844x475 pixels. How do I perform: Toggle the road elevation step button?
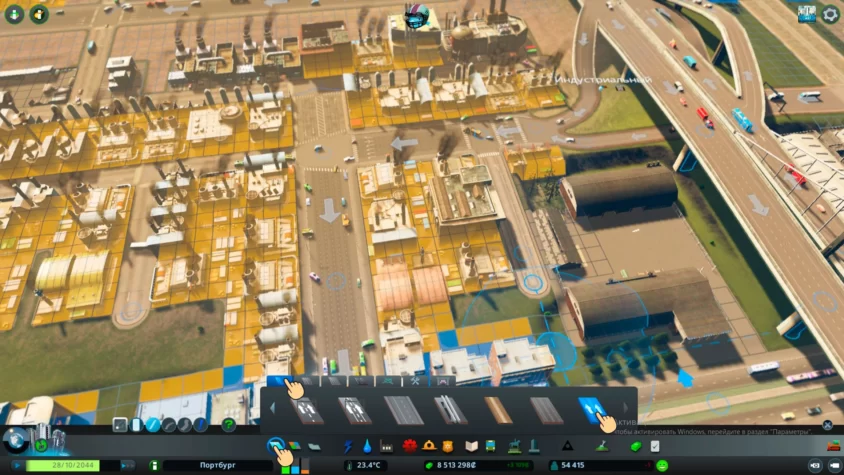click(136, 425)
